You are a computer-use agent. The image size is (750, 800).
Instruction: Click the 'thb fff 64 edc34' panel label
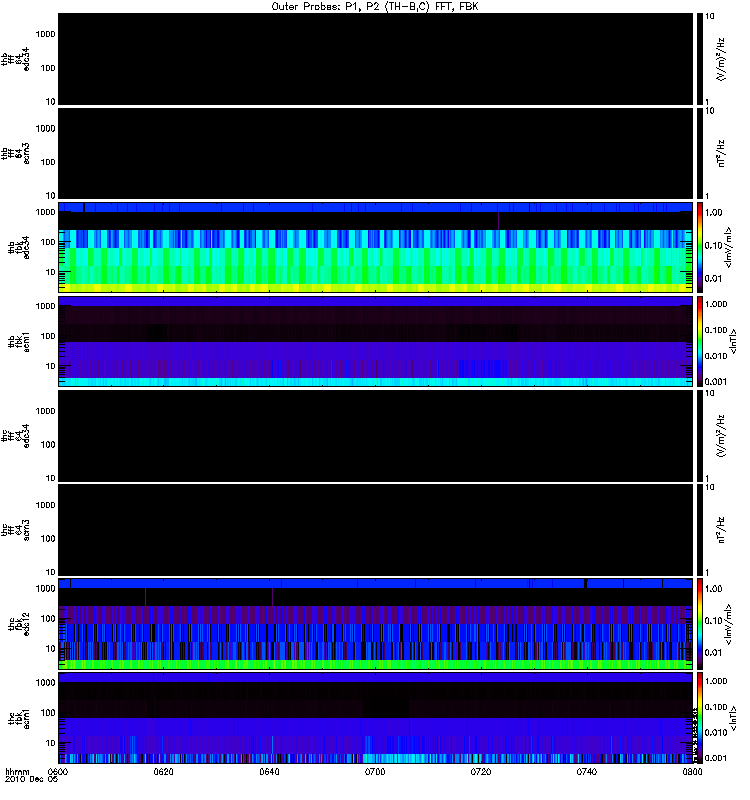(15, 59)
